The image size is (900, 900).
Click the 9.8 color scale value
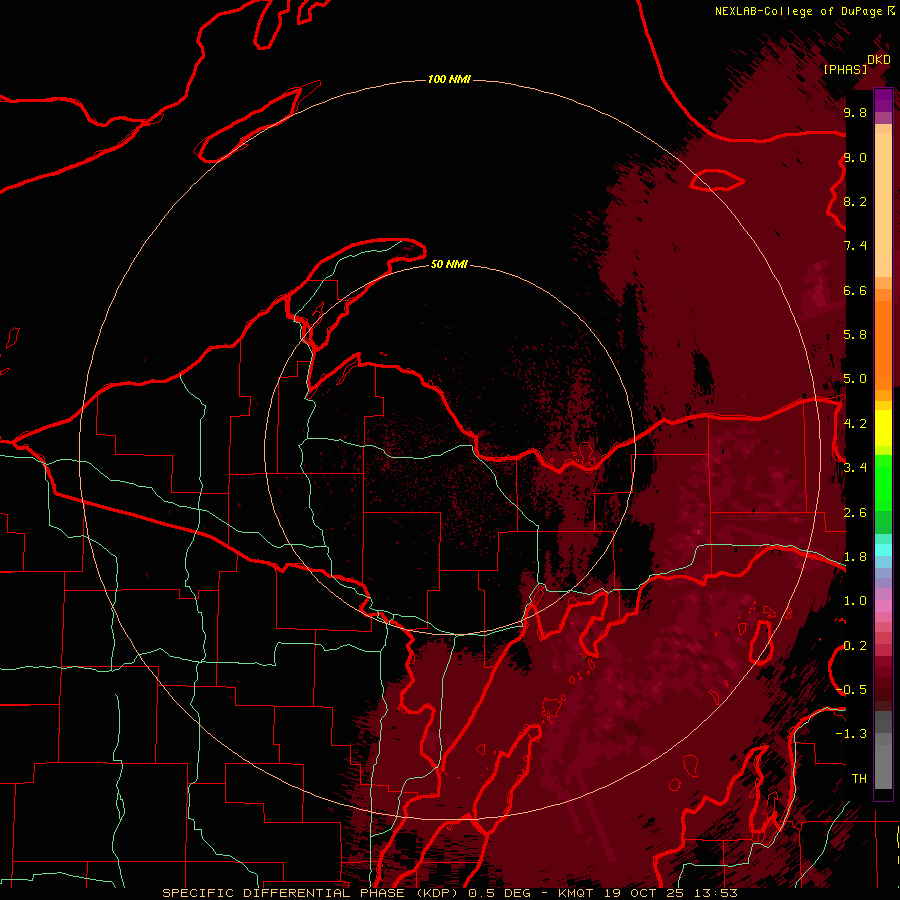(x=855, y=112)
